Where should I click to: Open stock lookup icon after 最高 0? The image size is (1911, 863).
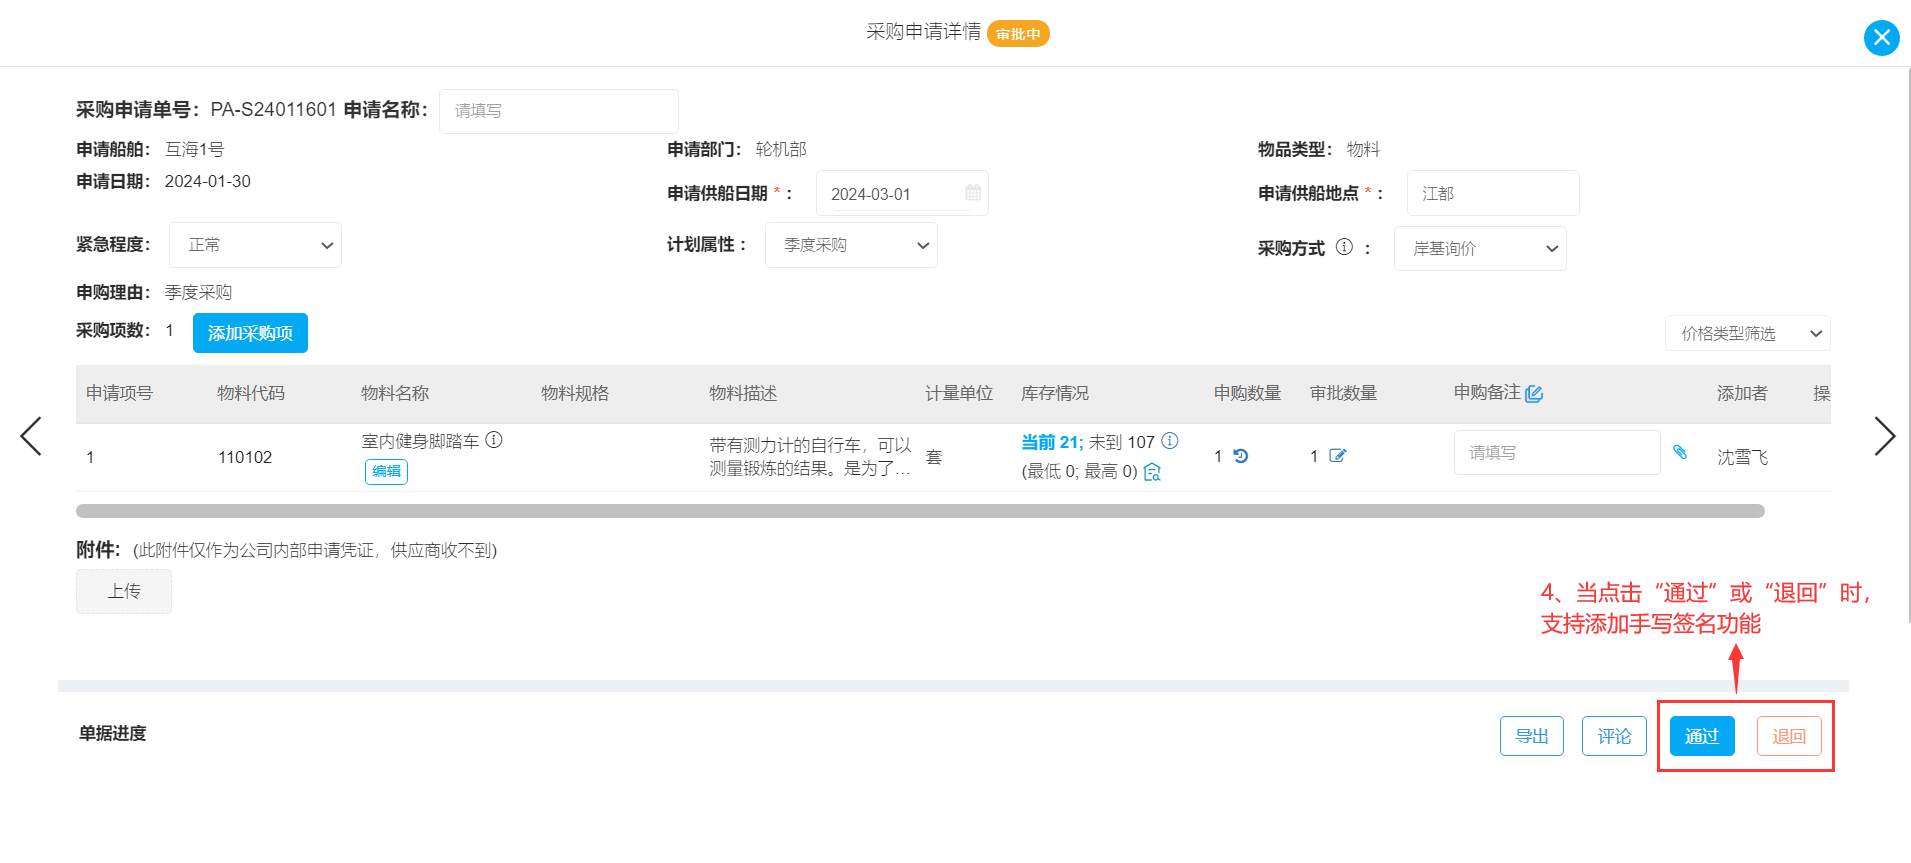(1152, 472)
